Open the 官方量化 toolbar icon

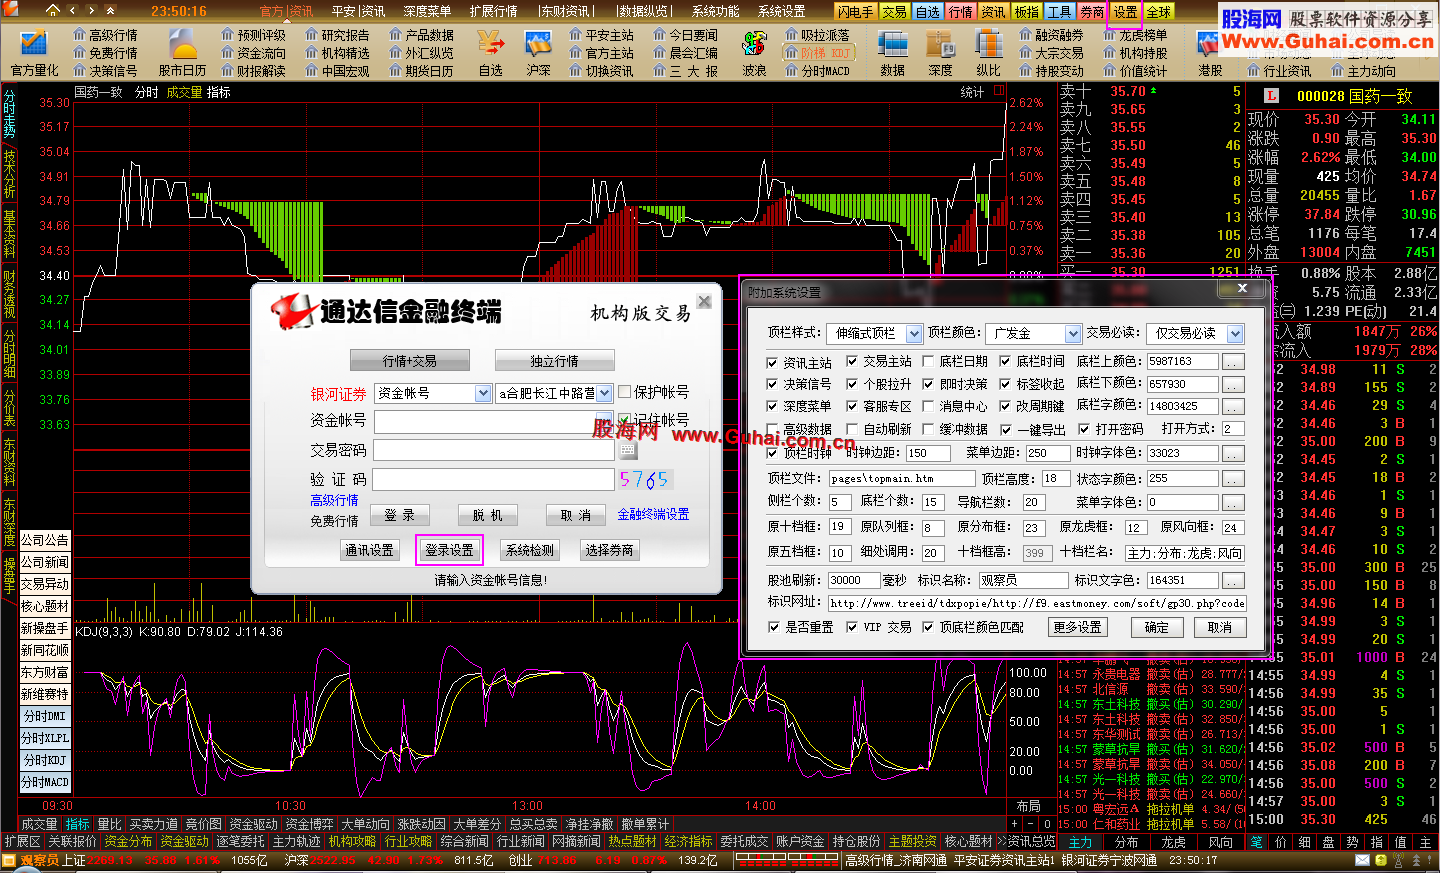click(x=34, y=53)
